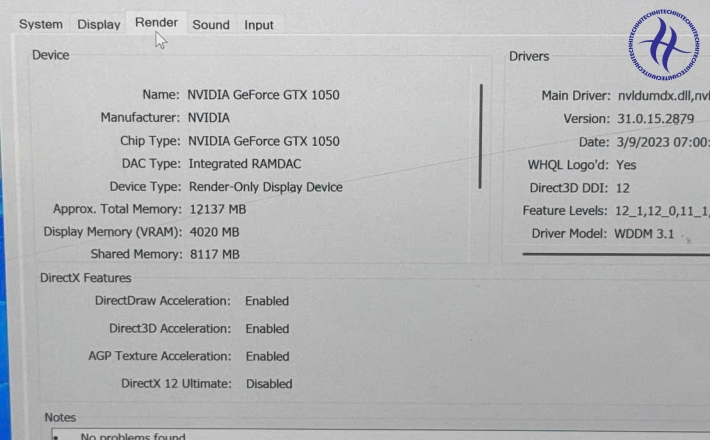Screen dimensions: 710x440
Task: Click the 'DirectX Features' group heading
Action: [x=86, y=278]
